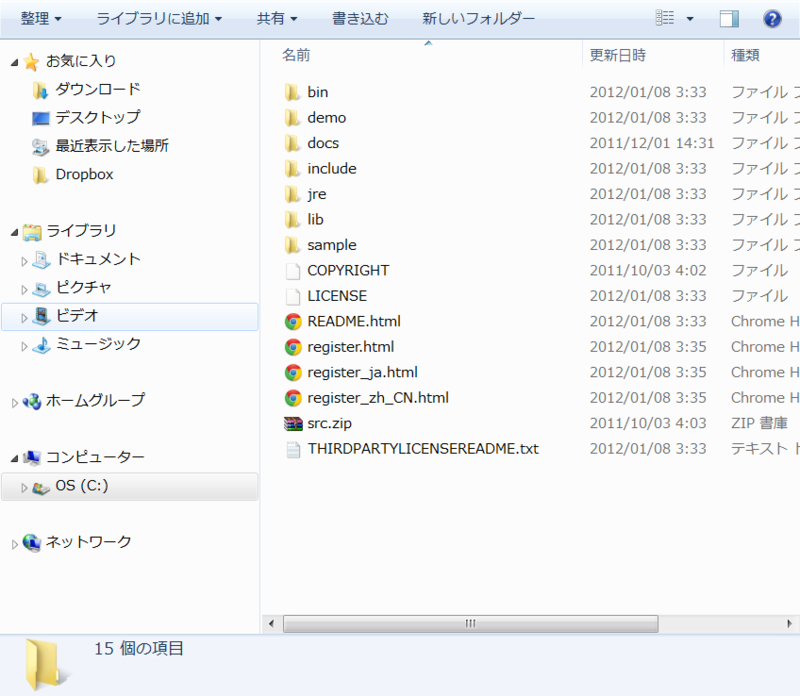Viewport: 800px width, 696px height.
Task: Click the docs folder icon
Action: click(x=292, y=143)
